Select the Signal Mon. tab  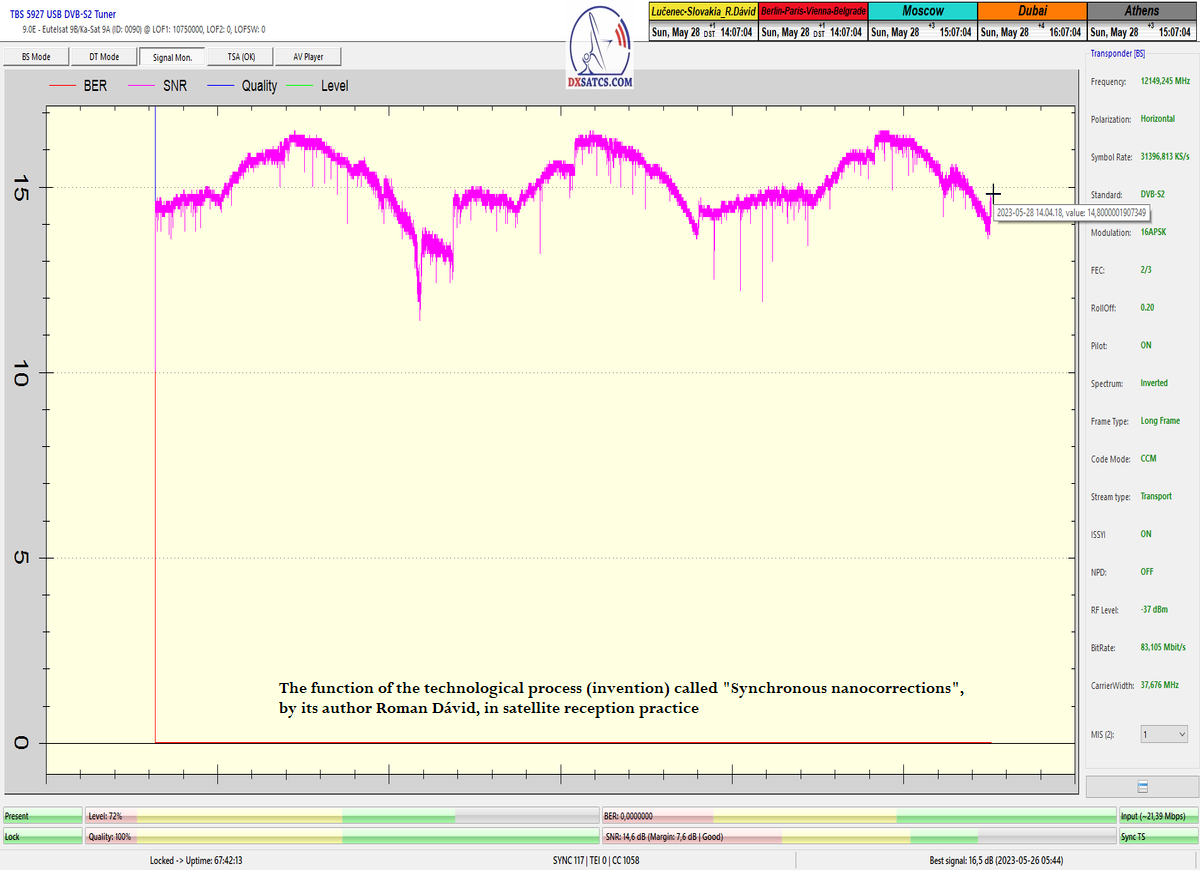(x=172, y=57)
